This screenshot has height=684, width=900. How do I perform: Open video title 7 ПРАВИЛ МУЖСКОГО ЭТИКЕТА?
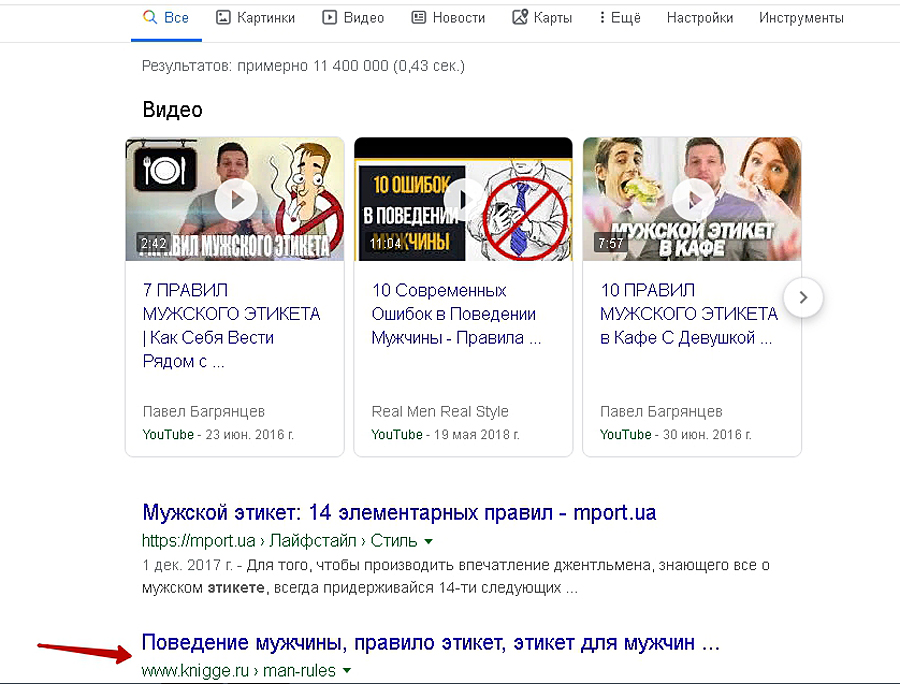tap(231, 325)
